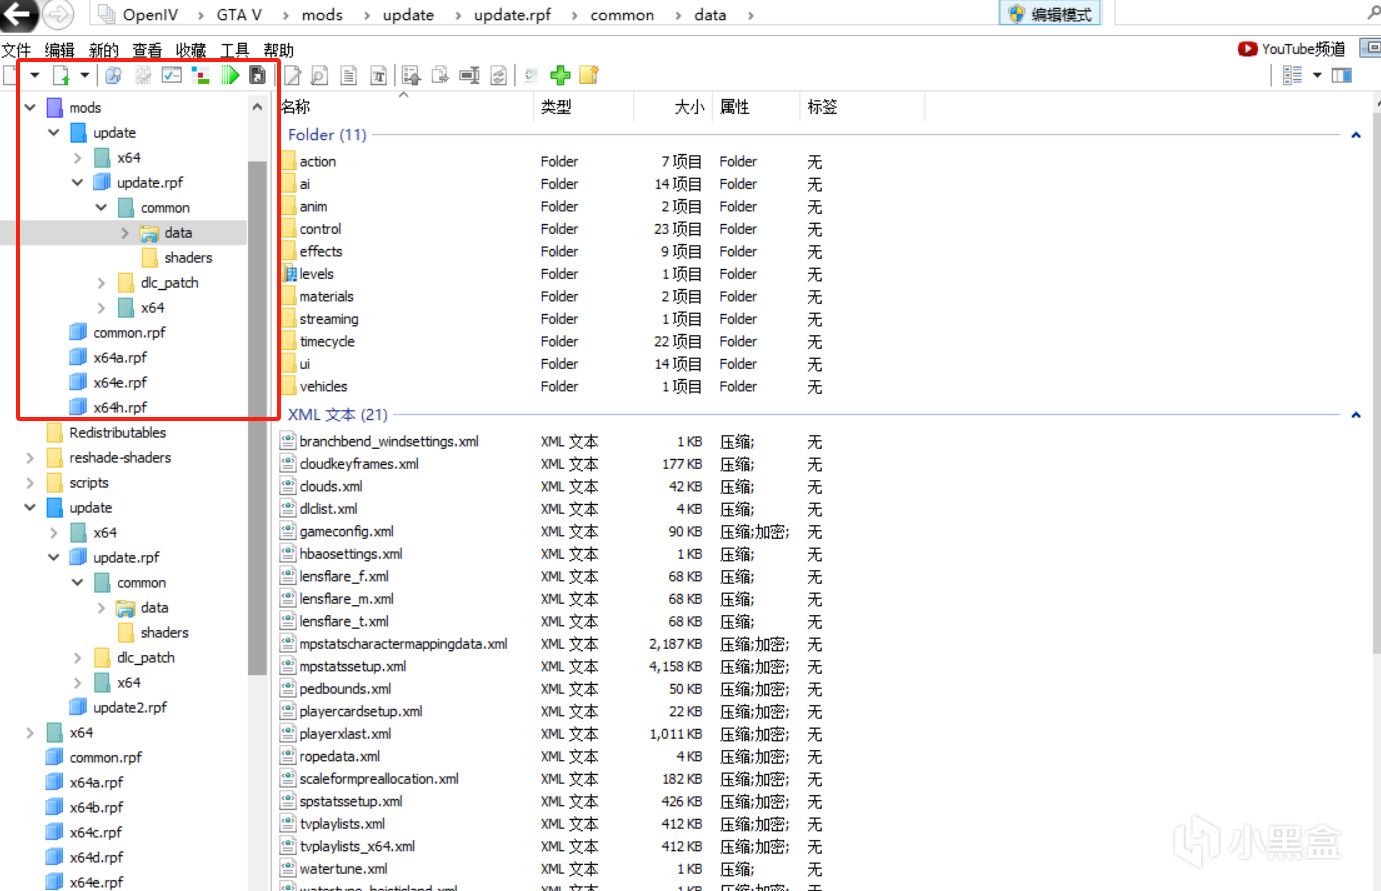Viewport: 1381px width, 891px height.
Task: Click the page with circular arrows icon
Action: (498, 75)
